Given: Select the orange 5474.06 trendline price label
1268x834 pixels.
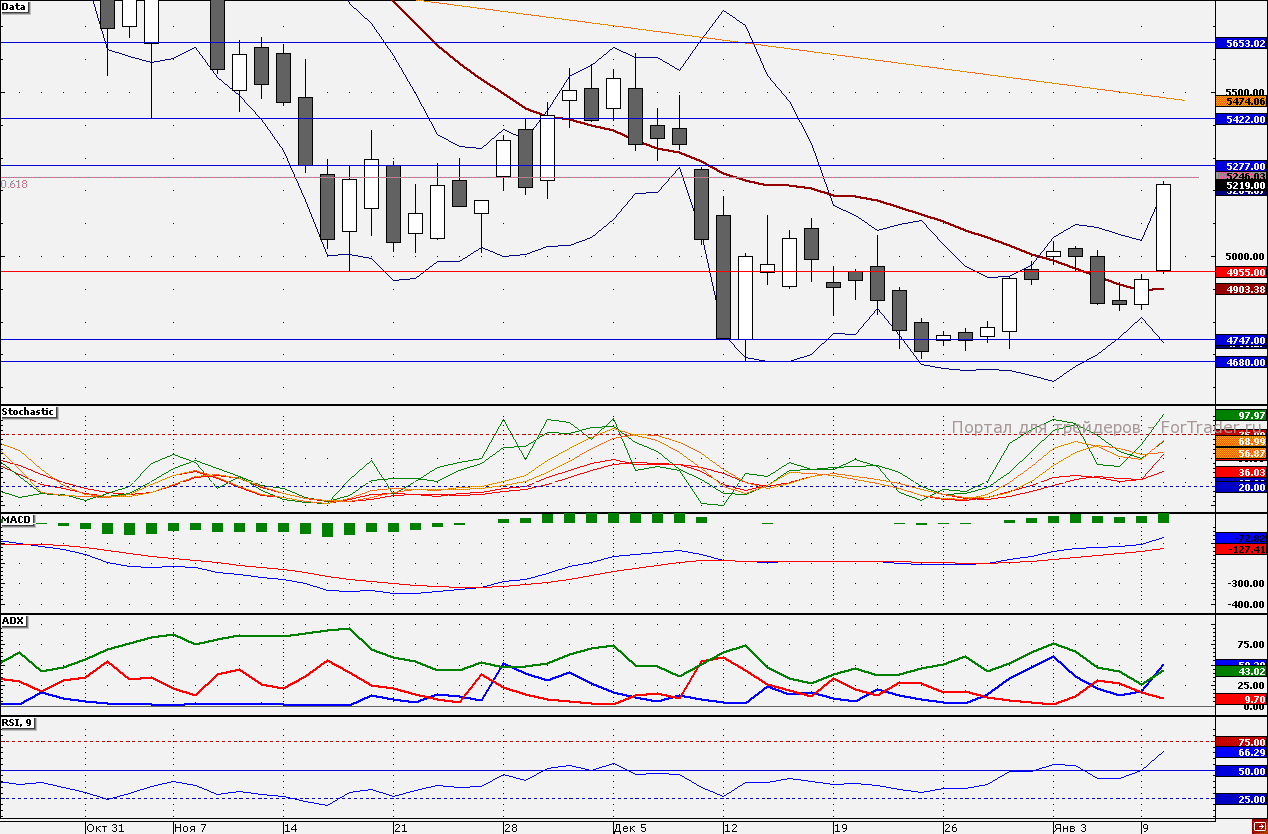Looking at the screenshot, I should click(1240, 101).
